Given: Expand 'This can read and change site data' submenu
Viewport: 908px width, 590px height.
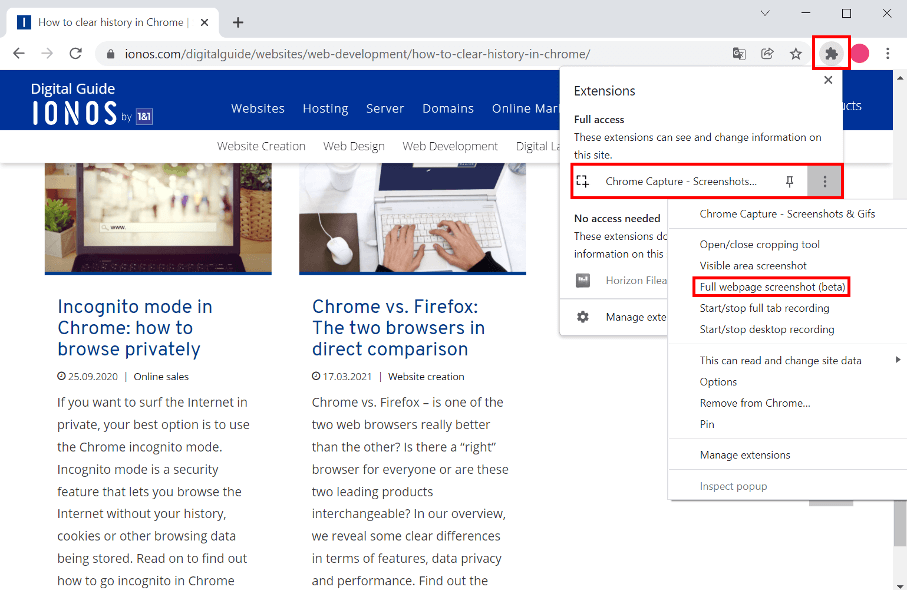Looking at the screenshot, I should coord(788,360).
